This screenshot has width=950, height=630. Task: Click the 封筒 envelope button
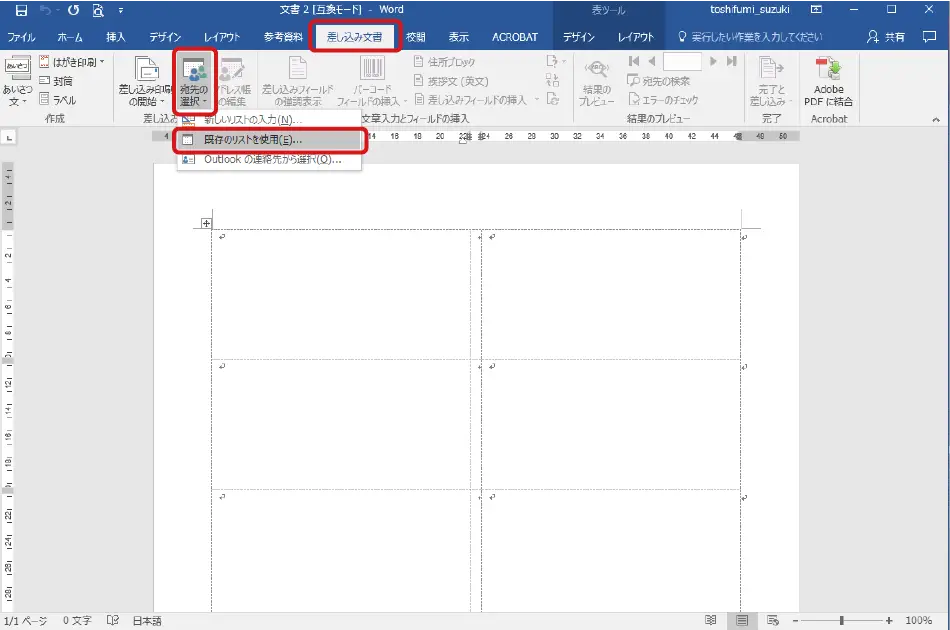56,81
